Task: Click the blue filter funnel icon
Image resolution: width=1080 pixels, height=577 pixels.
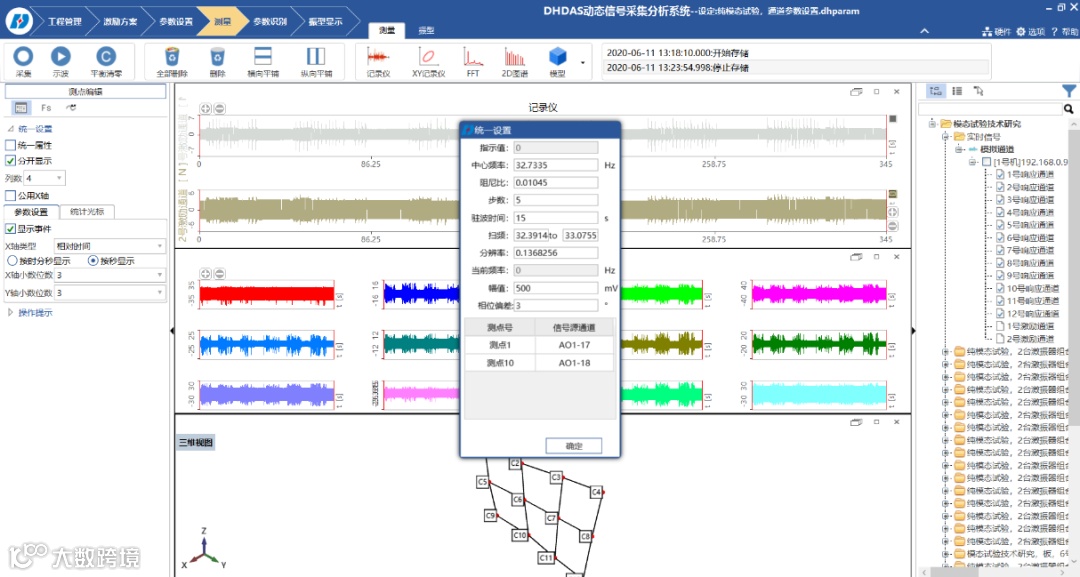Action: (x=1068, y=91)
